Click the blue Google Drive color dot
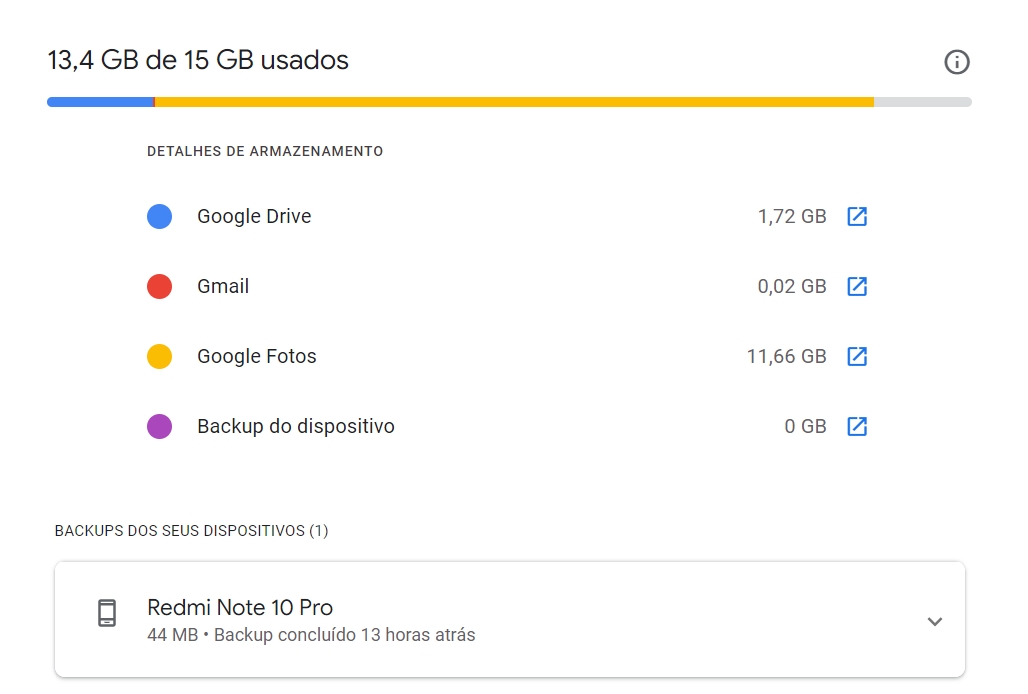 tap(159, 216)
